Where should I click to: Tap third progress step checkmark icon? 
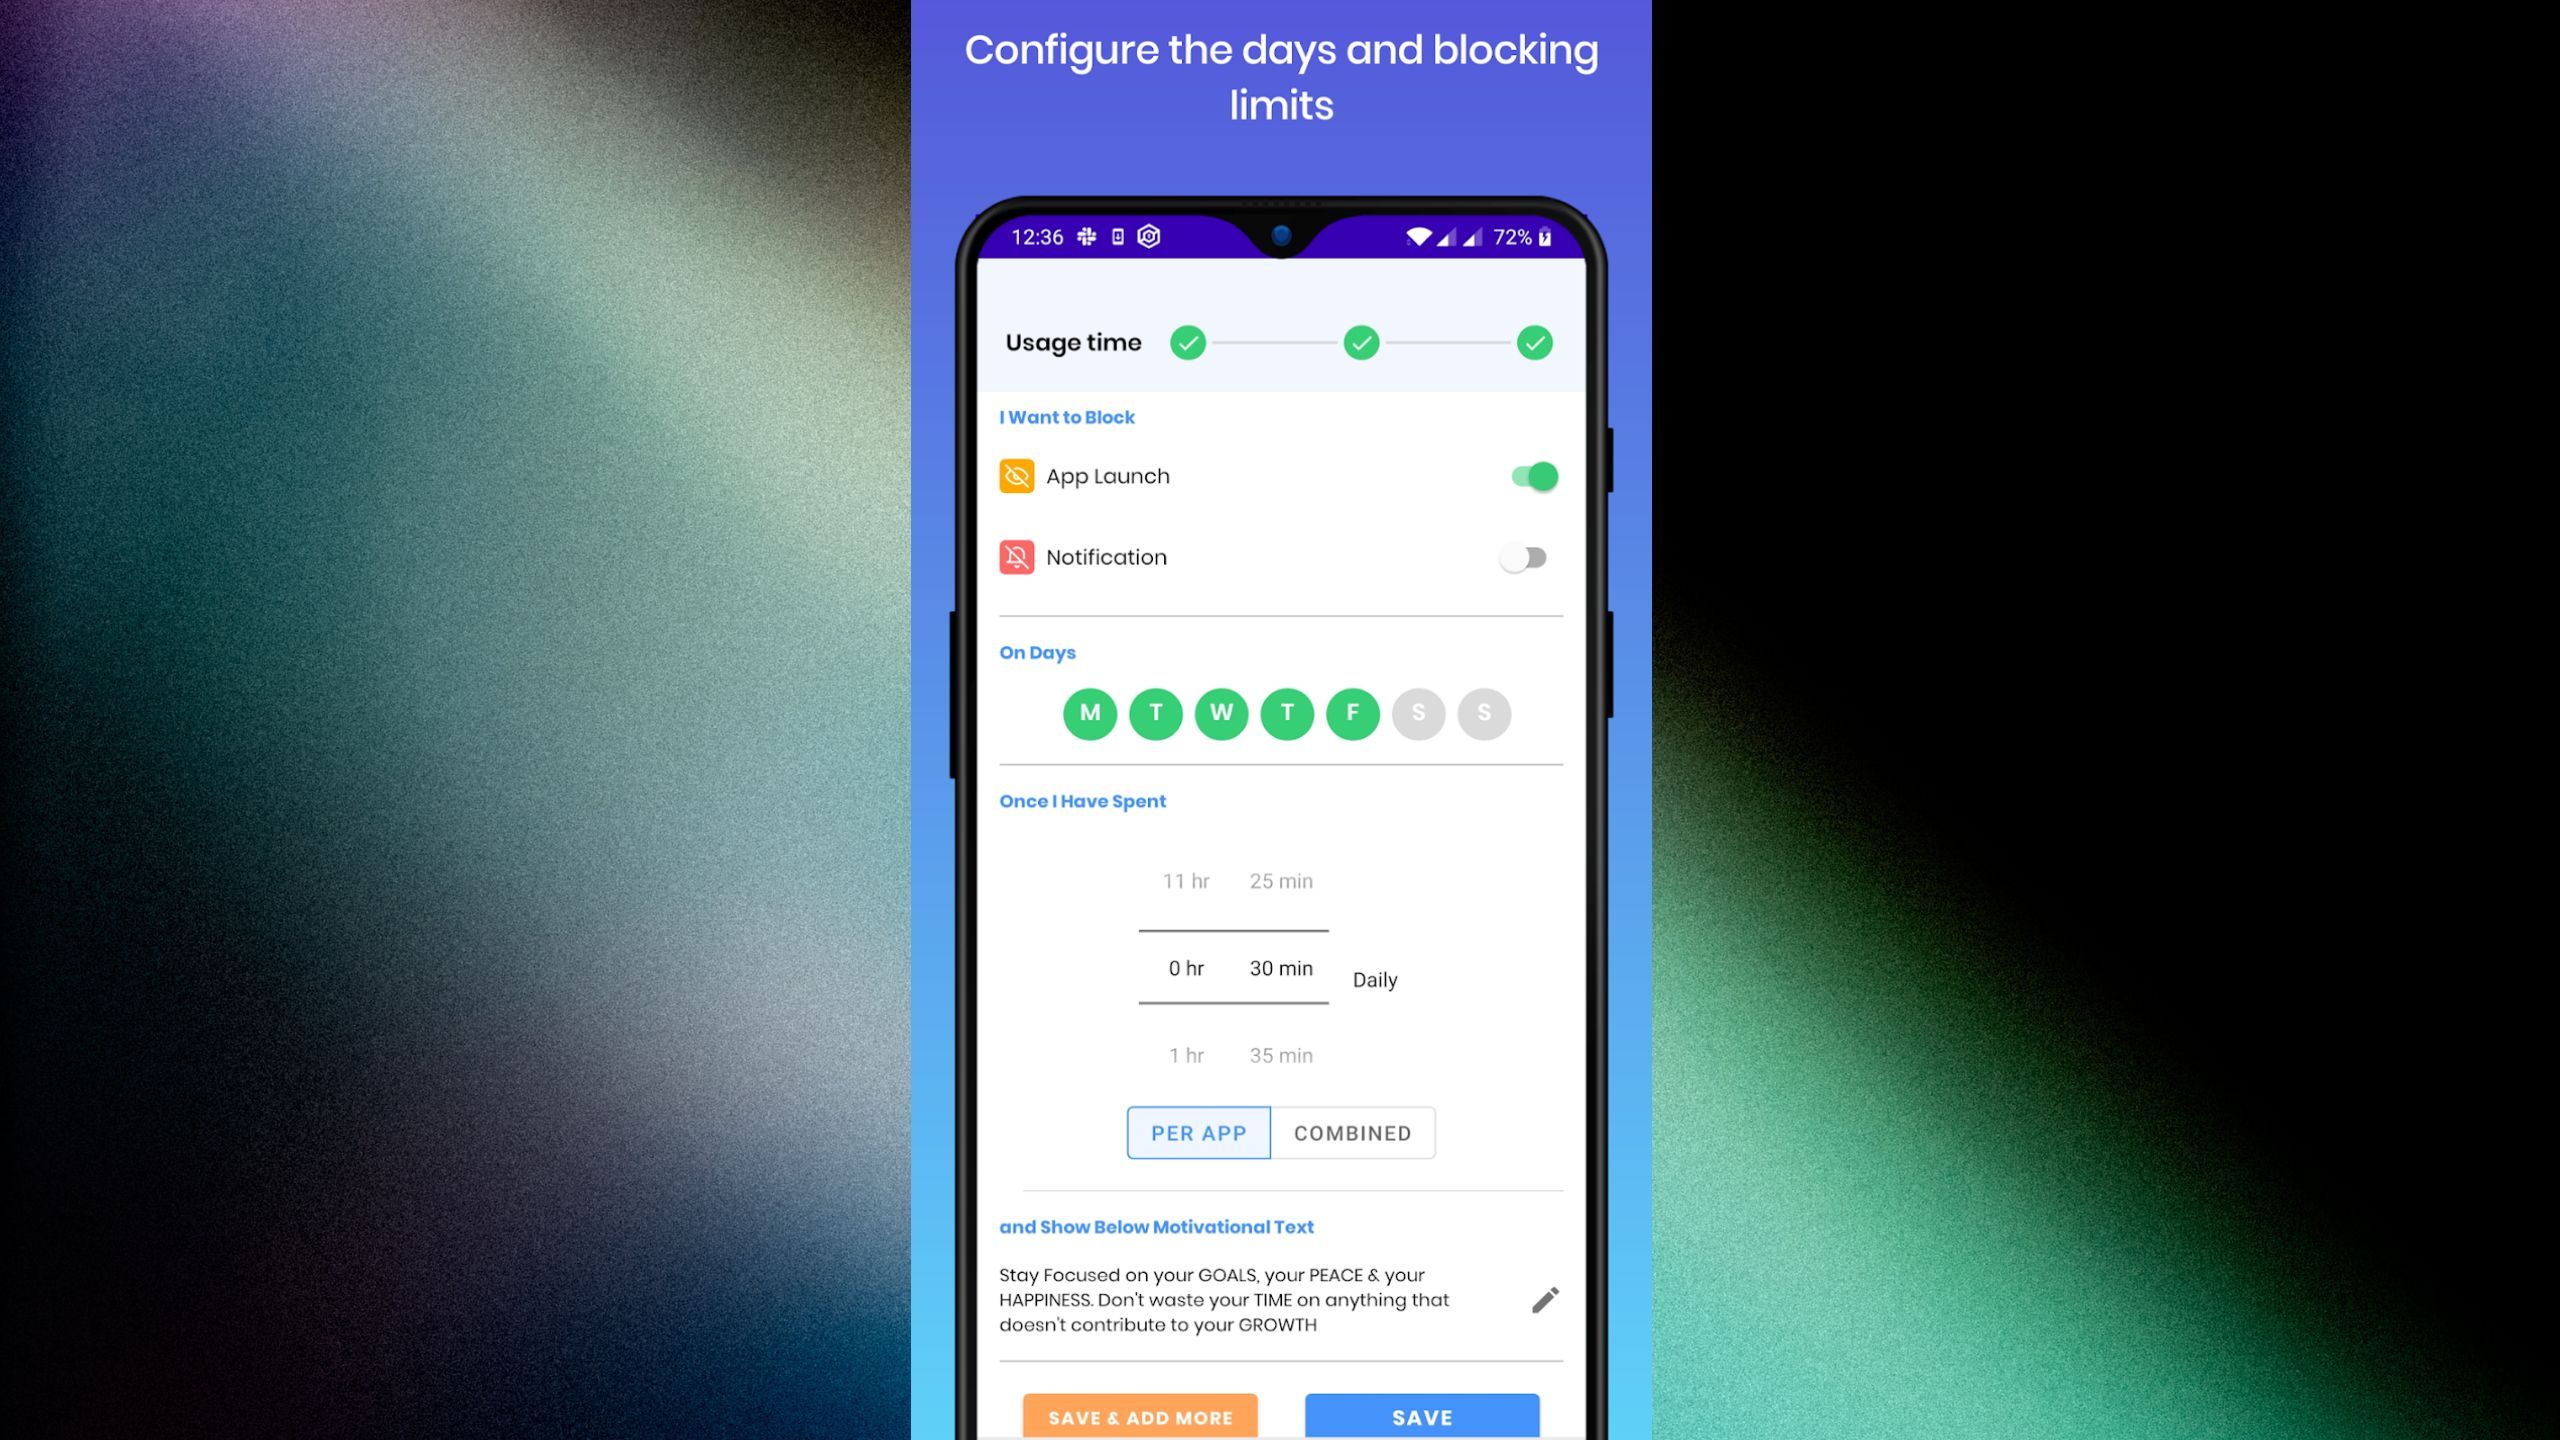coord(1533,343)
